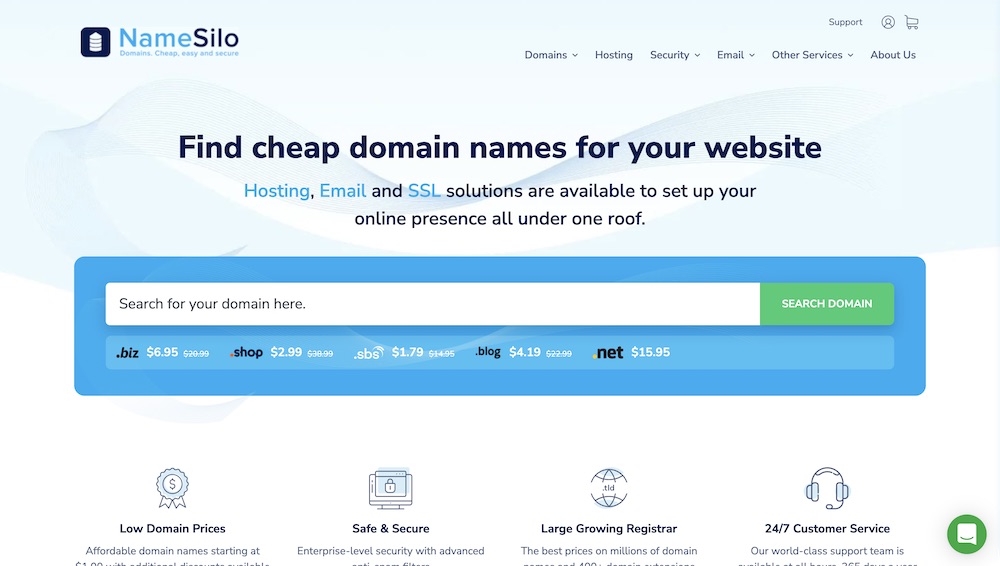Open the live chat bubble
The height and width of the screenshot is (566, 1000).
click(x=966, y=534)
